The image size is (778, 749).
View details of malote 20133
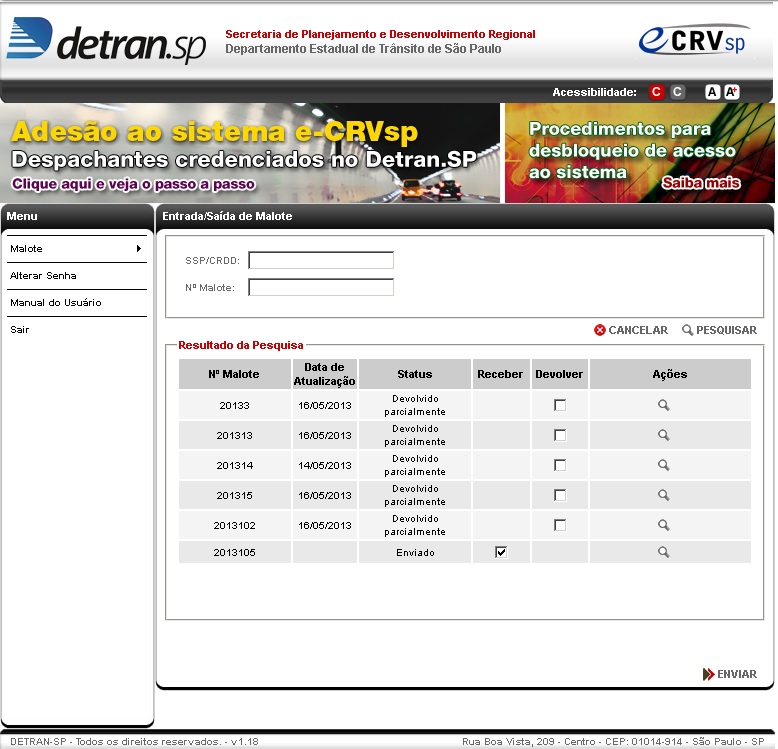pyautogui.click(x=663, y=405)
